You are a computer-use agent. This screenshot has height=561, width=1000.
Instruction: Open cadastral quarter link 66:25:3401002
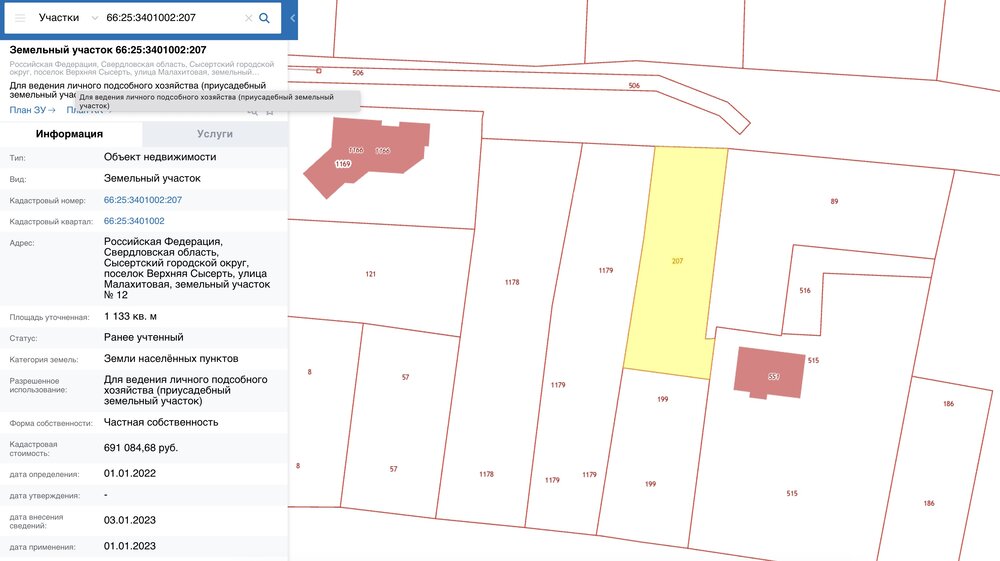coord(134,221)
